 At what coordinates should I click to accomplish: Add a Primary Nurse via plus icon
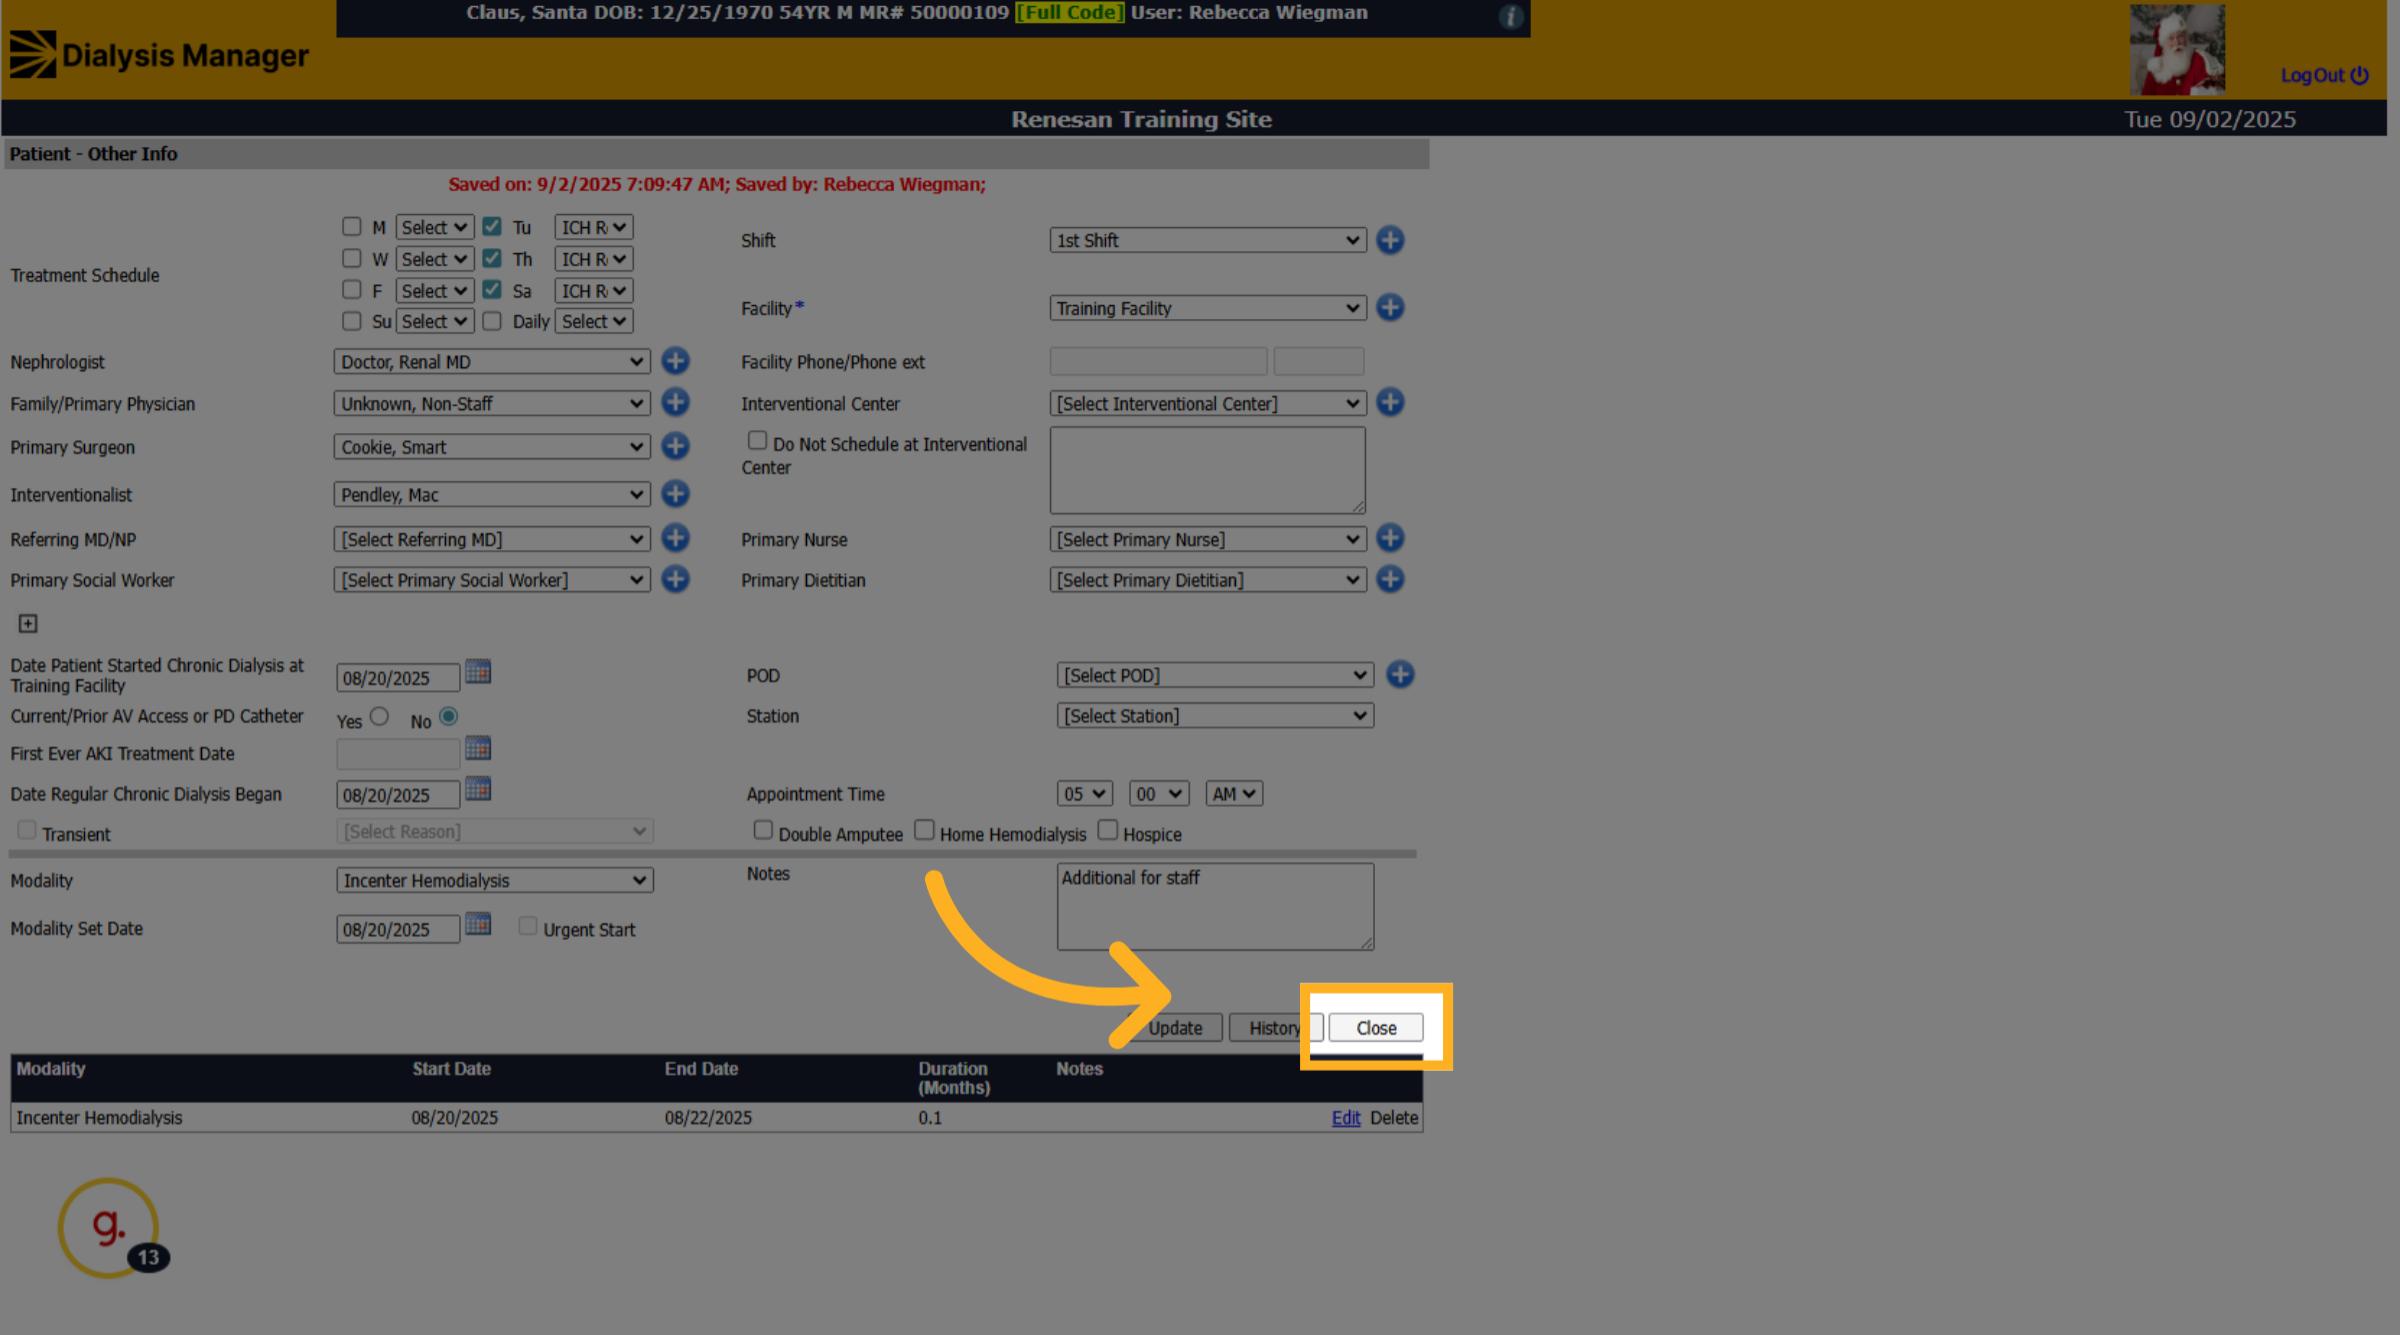click(x=1390, y=538)
